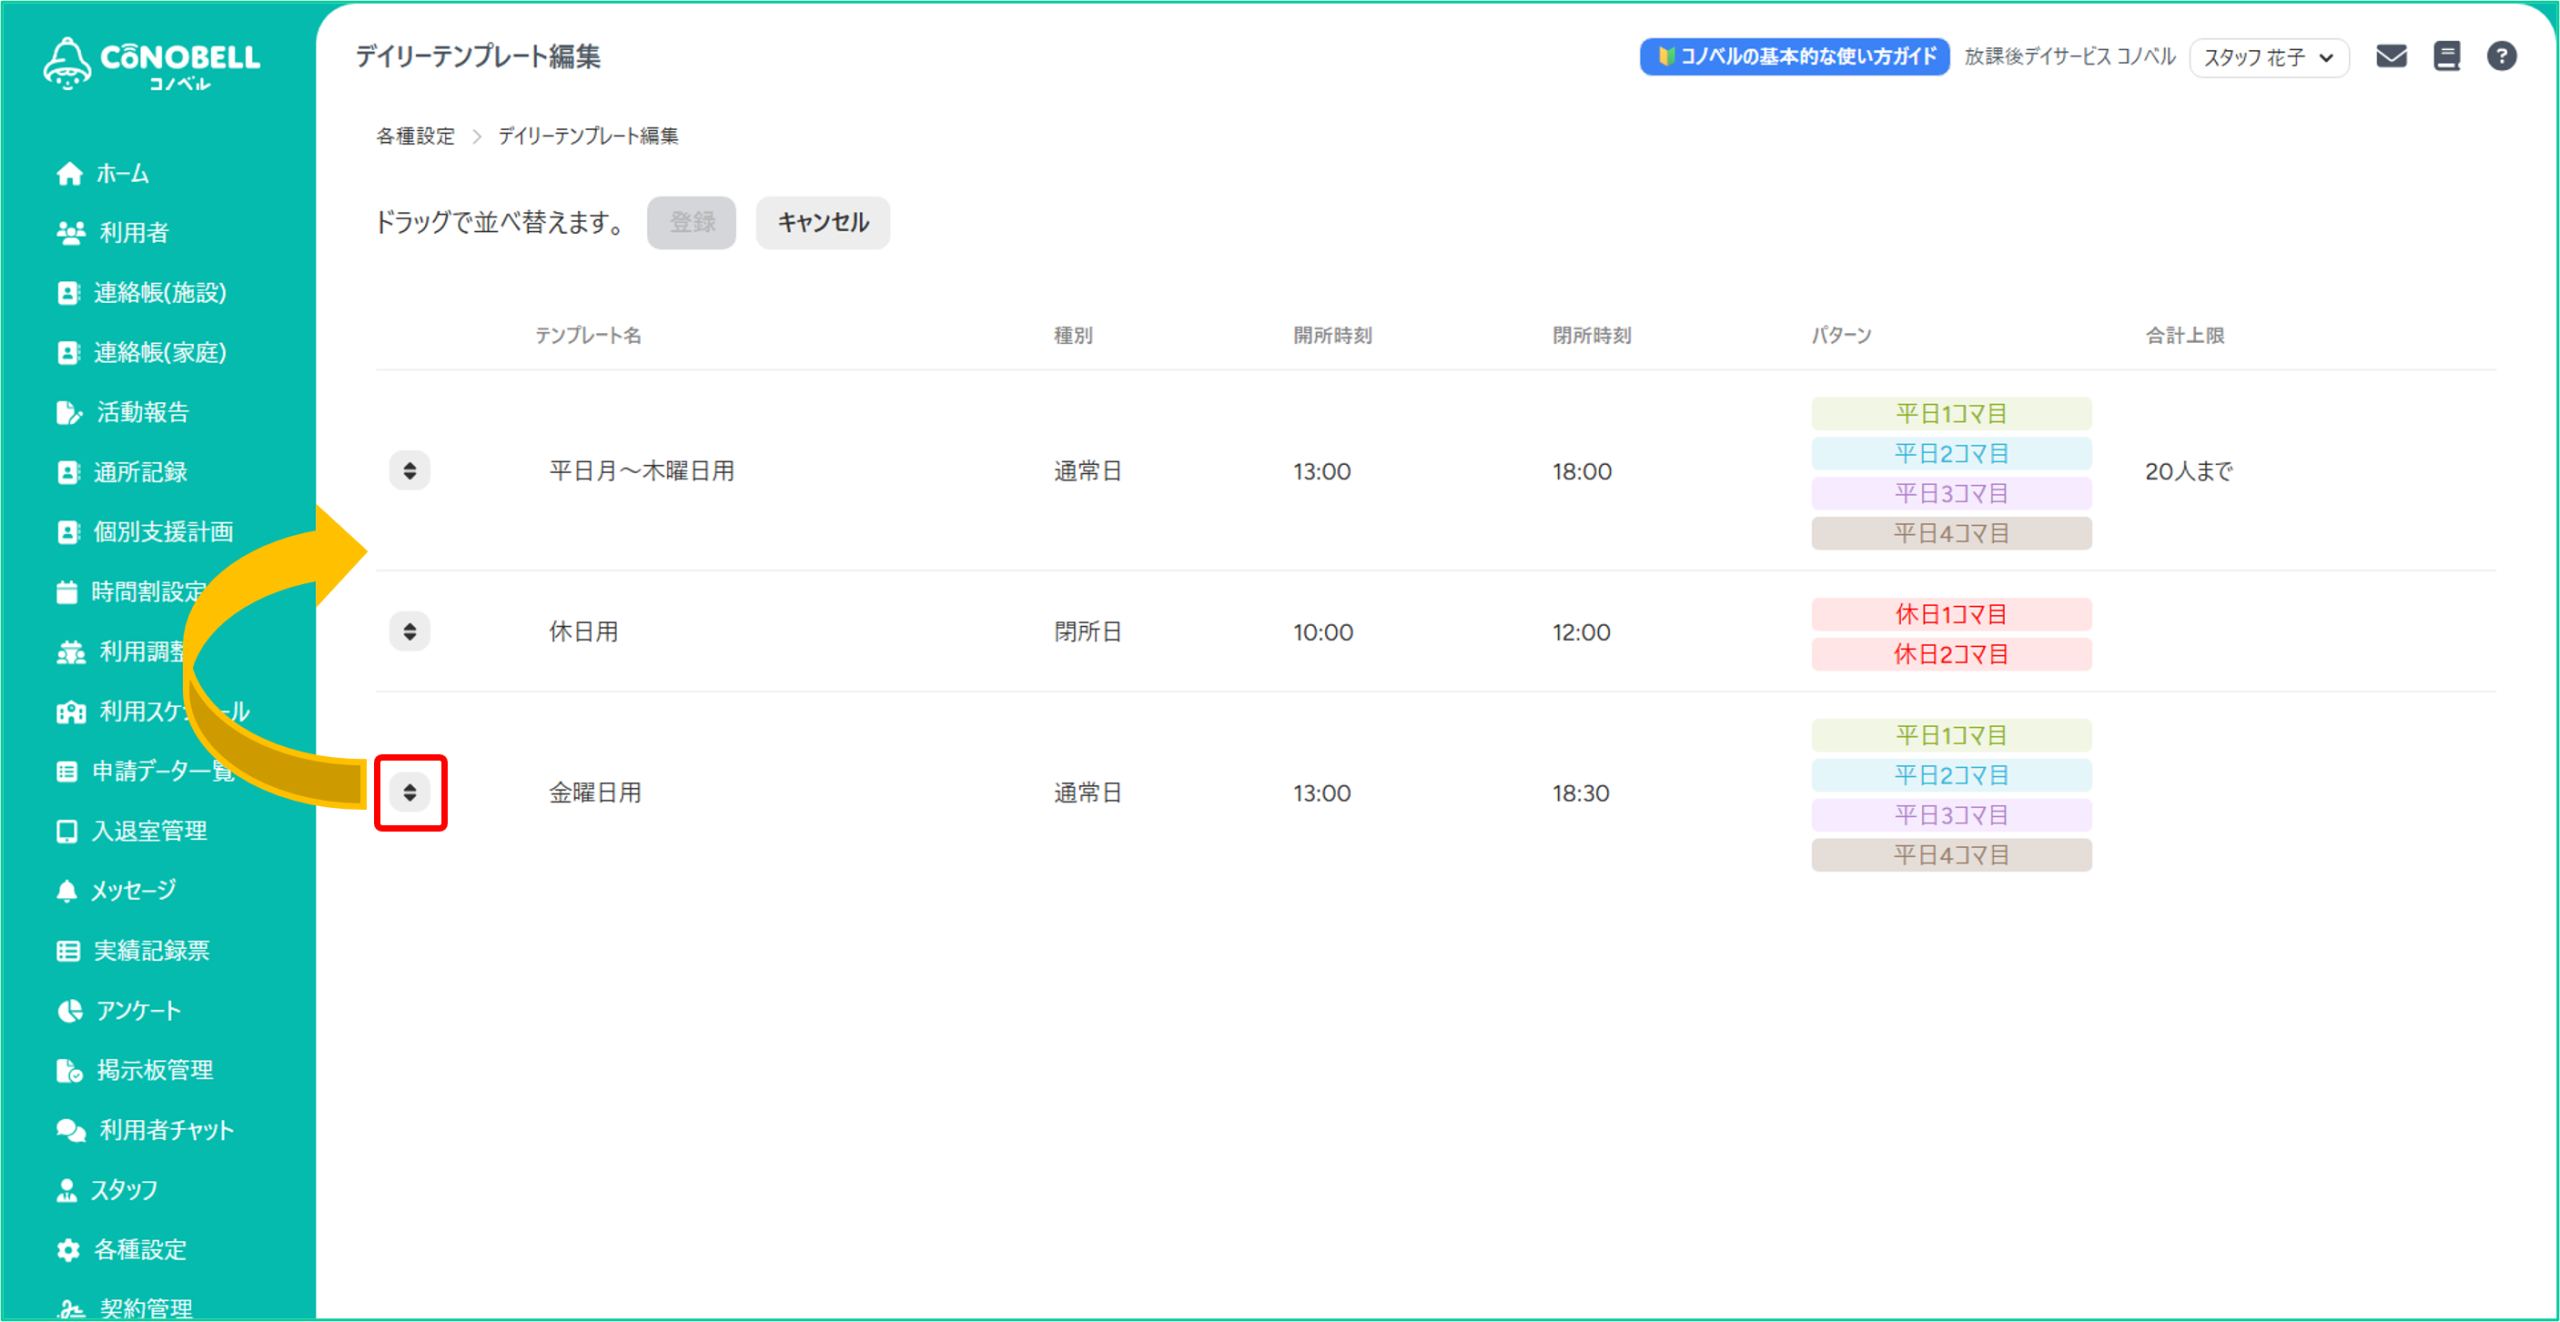Click drag handle for 平日月～木曜日用
The image size is (2560, 1322).
pos(409,471)
